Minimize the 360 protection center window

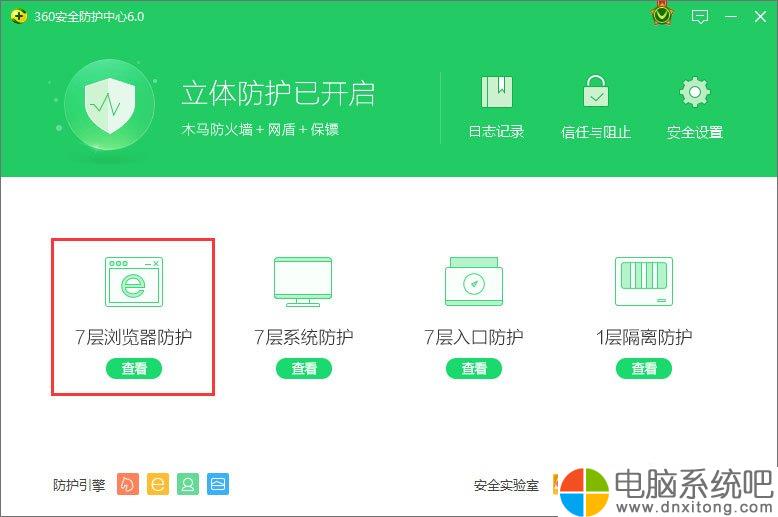(730, 17)
